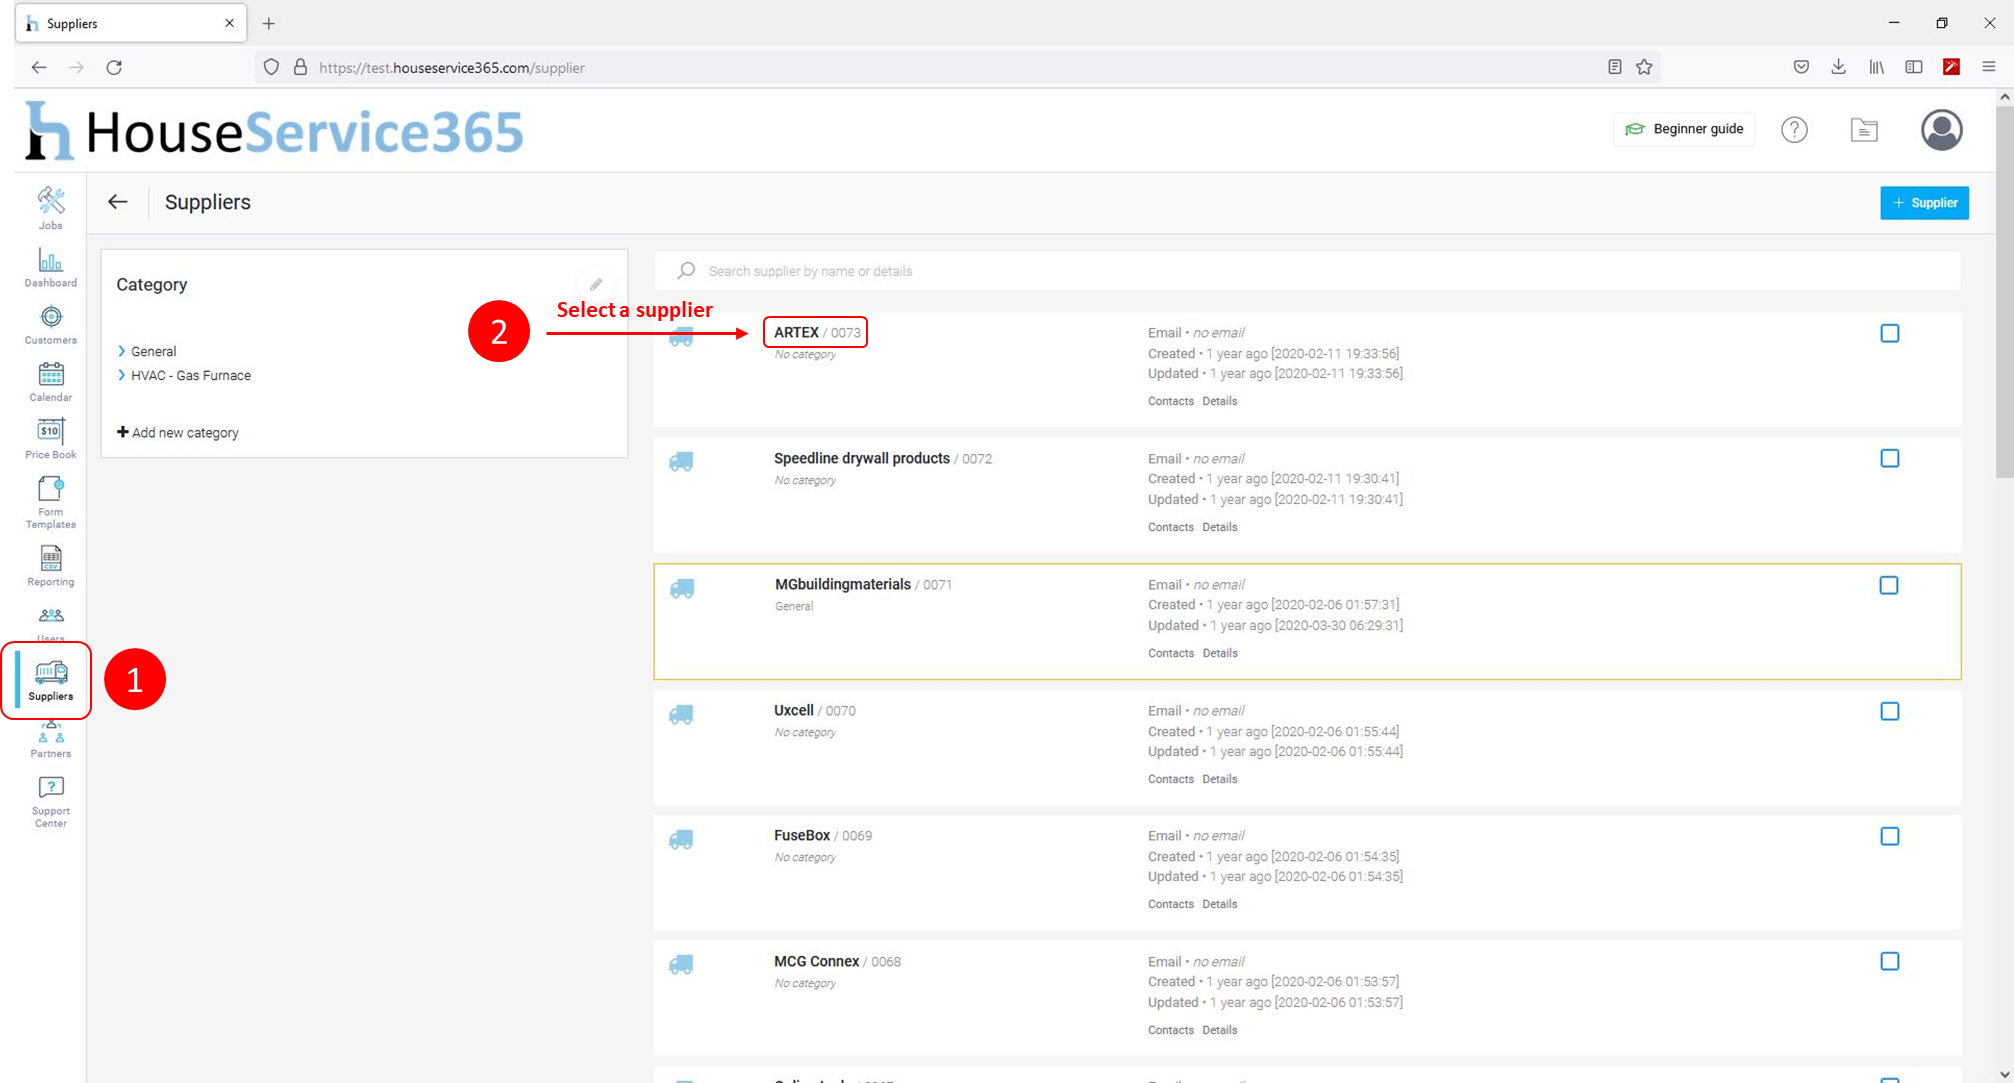Open Details for ARTEX
Screen dimensions: 2014x1083
pyautogui.click(x=1219, y=401)
